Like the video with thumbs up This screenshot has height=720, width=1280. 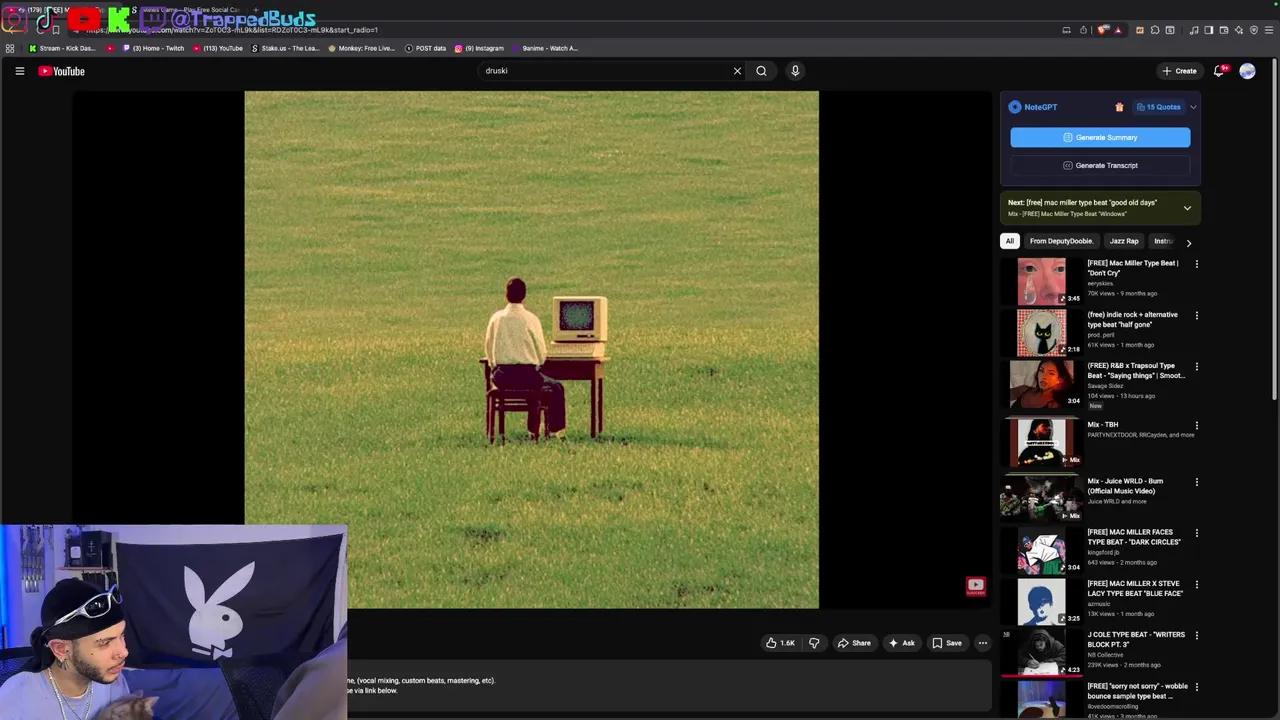(x=780, y=643)
